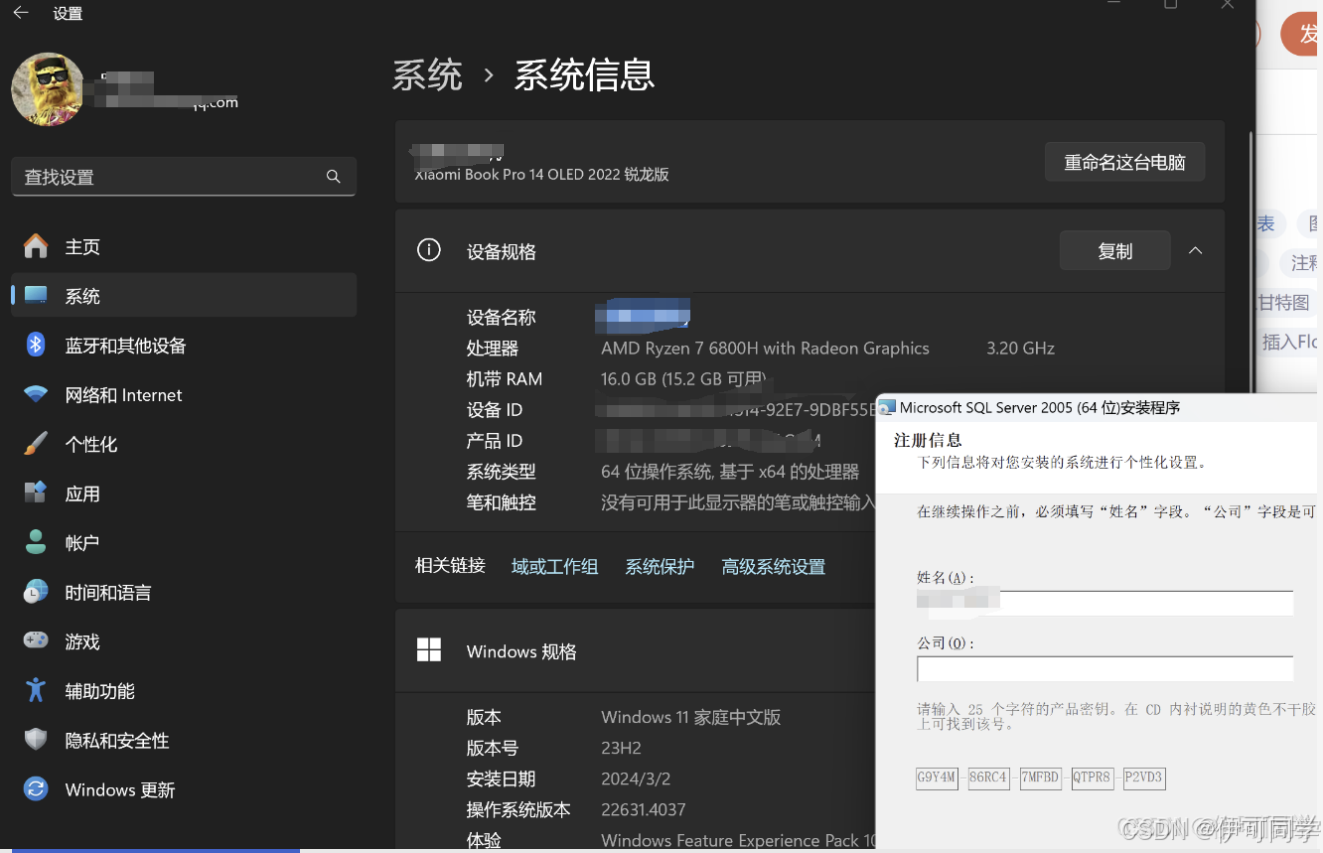Open 辅助功能 settings
The width and height of the screenshot is (1323, 853).
point(183,690)
